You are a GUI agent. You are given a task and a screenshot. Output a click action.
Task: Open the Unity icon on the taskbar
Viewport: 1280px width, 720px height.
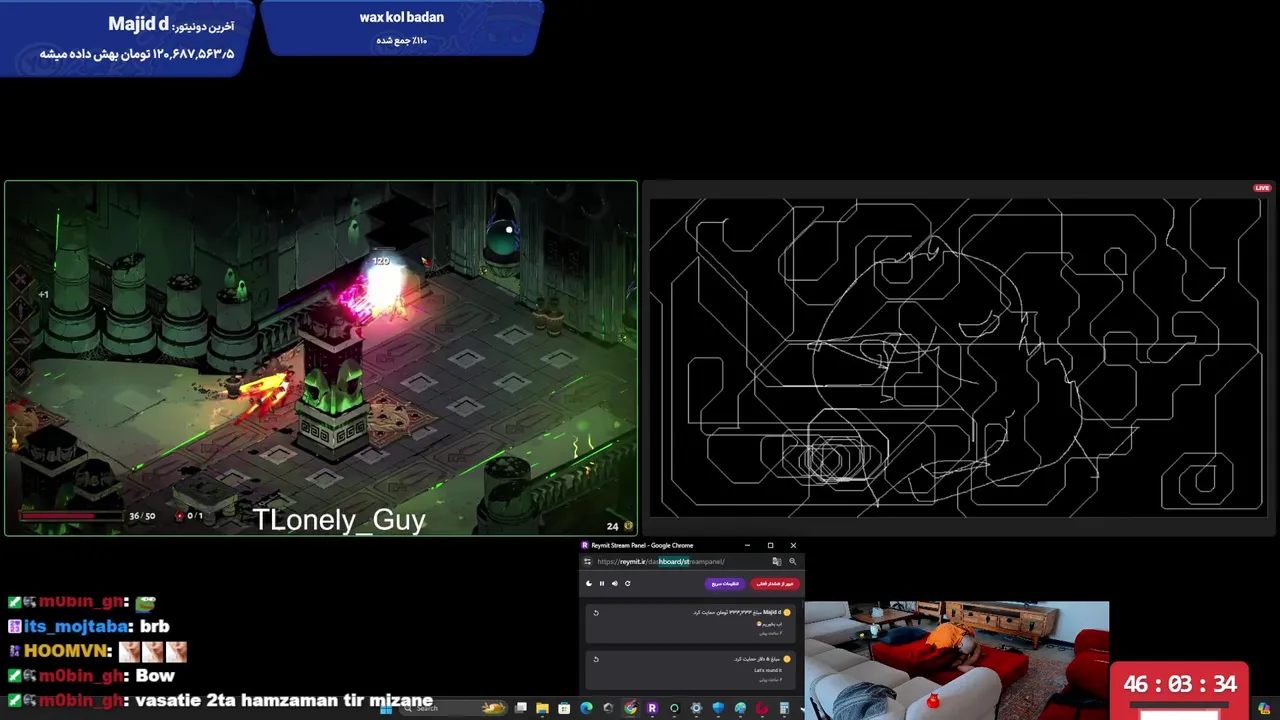pos(608,708)
